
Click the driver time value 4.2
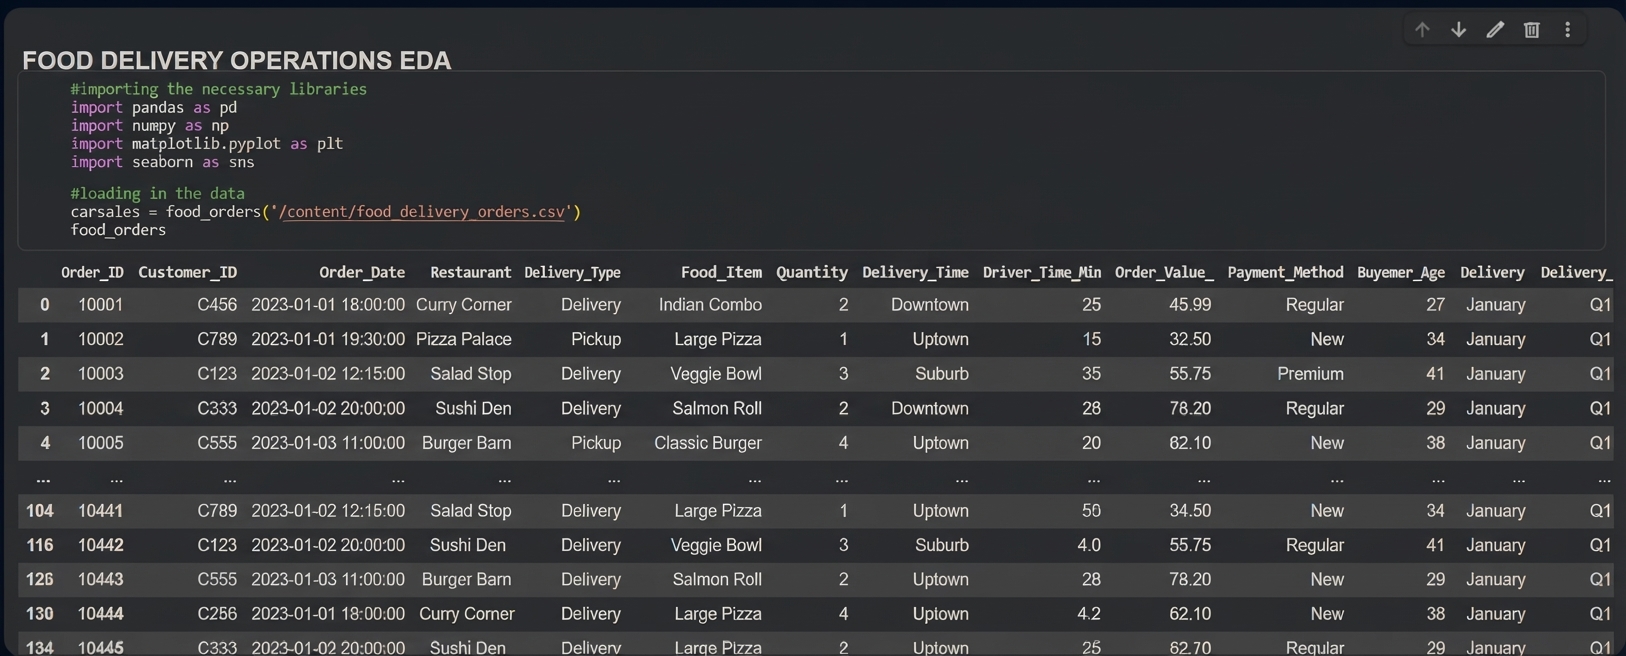(1089, 614)
